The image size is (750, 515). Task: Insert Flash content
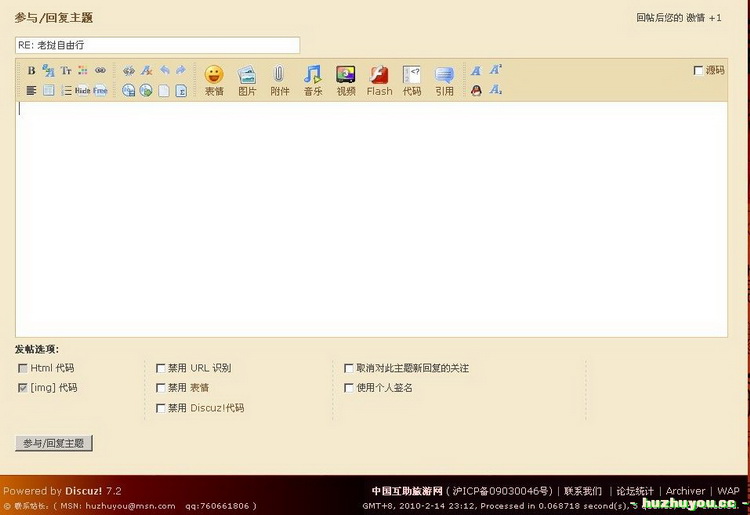coord(379,80)
